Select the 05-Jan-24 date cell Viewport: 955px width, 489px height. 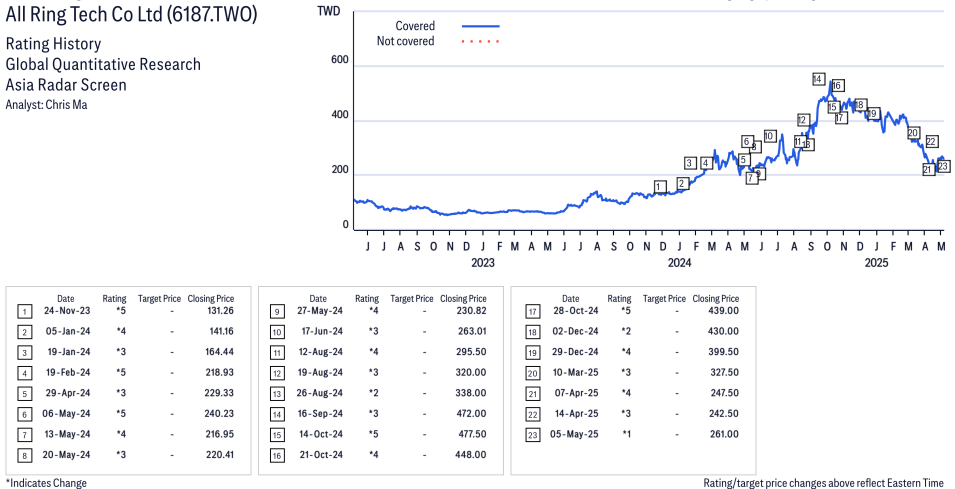click(x=67, y=331)
